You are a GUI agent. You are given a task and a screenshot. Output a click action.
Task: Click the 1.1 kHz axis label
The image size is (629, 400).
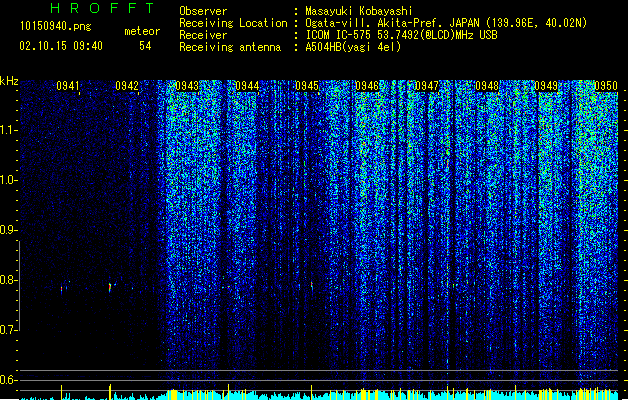(9, 130)
